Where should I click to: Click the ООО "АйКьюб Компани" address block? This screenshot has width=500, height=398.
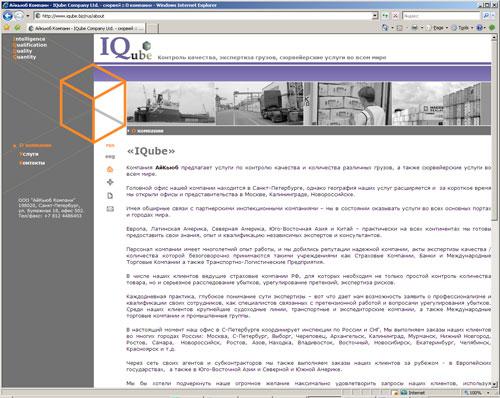[50, 208]
